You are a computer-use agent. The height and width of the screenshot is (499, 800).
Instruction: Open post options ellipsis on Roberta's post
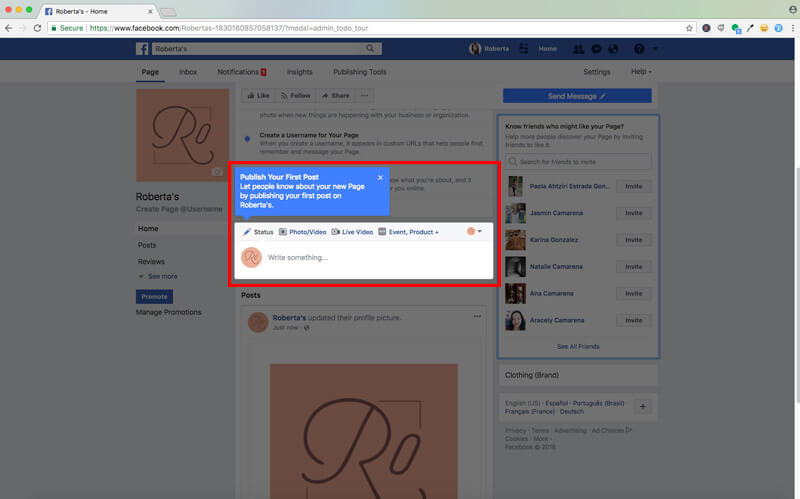point(477,316)
